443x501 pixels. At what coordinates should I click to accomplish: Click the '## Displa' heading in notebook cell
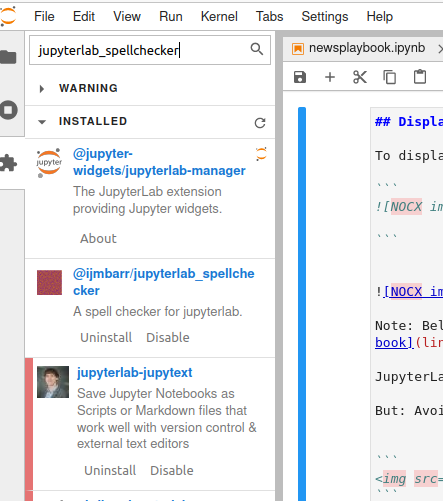point(409,122)
